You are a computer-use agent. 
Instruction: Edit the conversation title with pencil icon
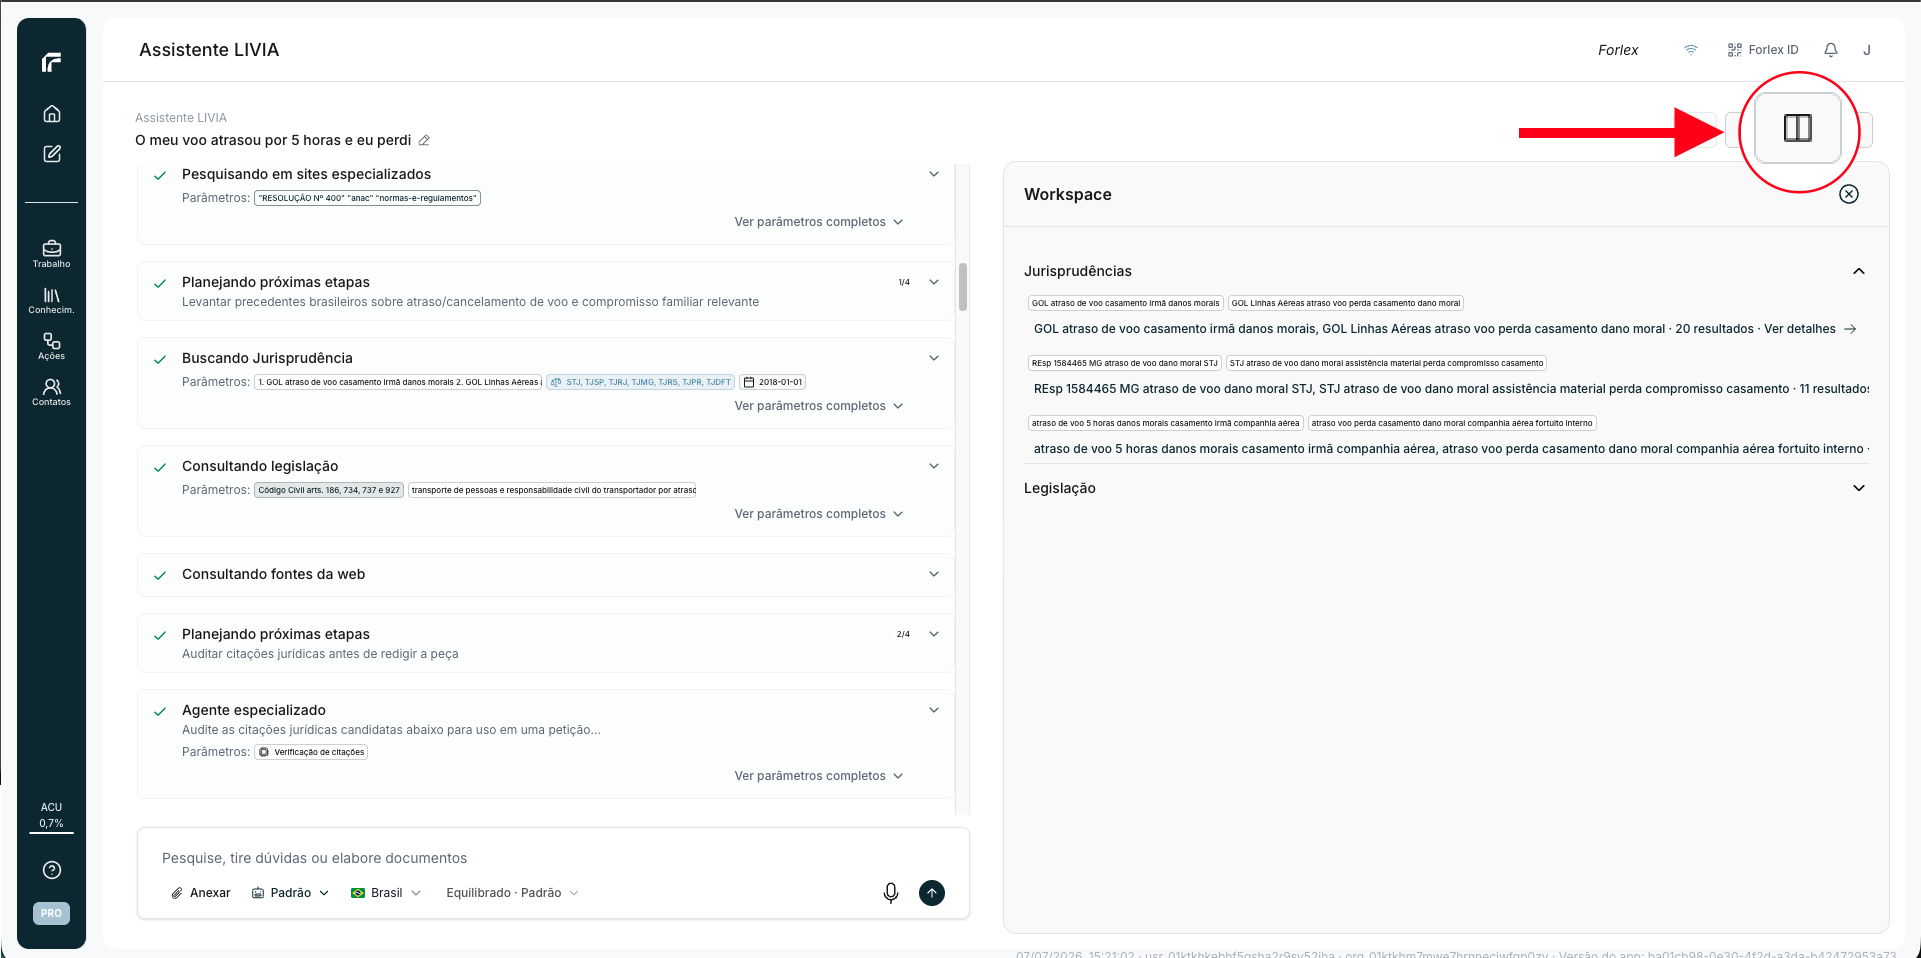coord(424,140)
